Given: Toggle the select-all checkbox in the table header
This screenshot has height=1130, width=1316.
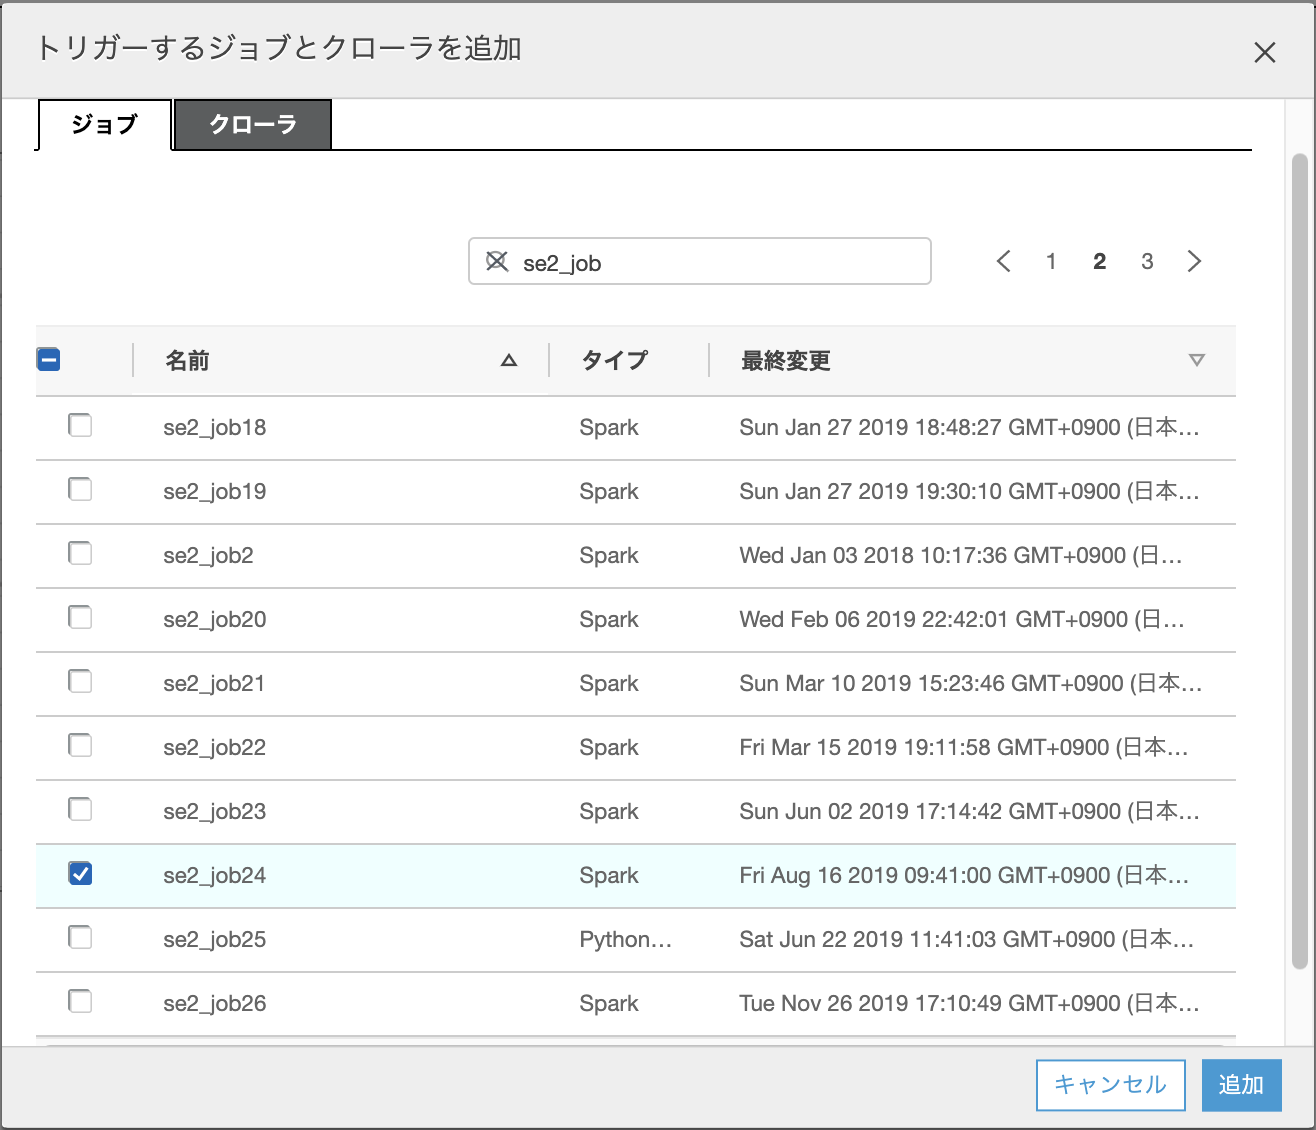Looking at the screenshot, I should click(x=48, y=359).
